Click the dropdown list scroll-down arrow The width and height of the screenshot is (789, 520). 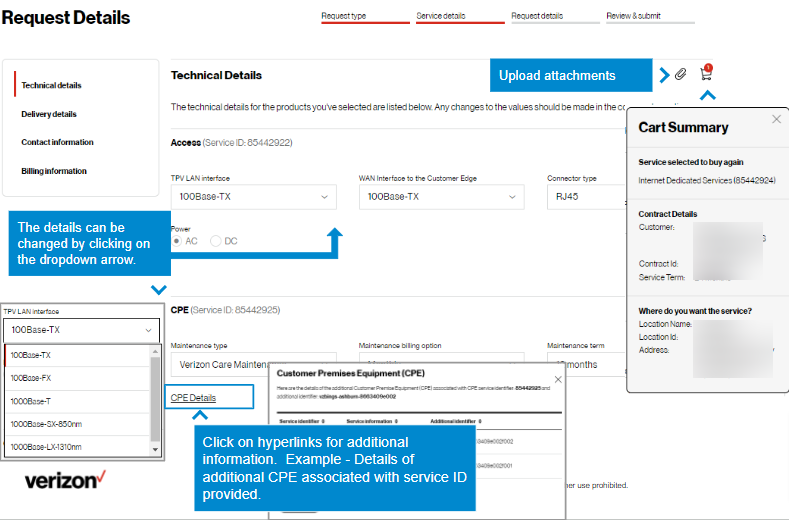pyautogui.click(x=155, y=450)
